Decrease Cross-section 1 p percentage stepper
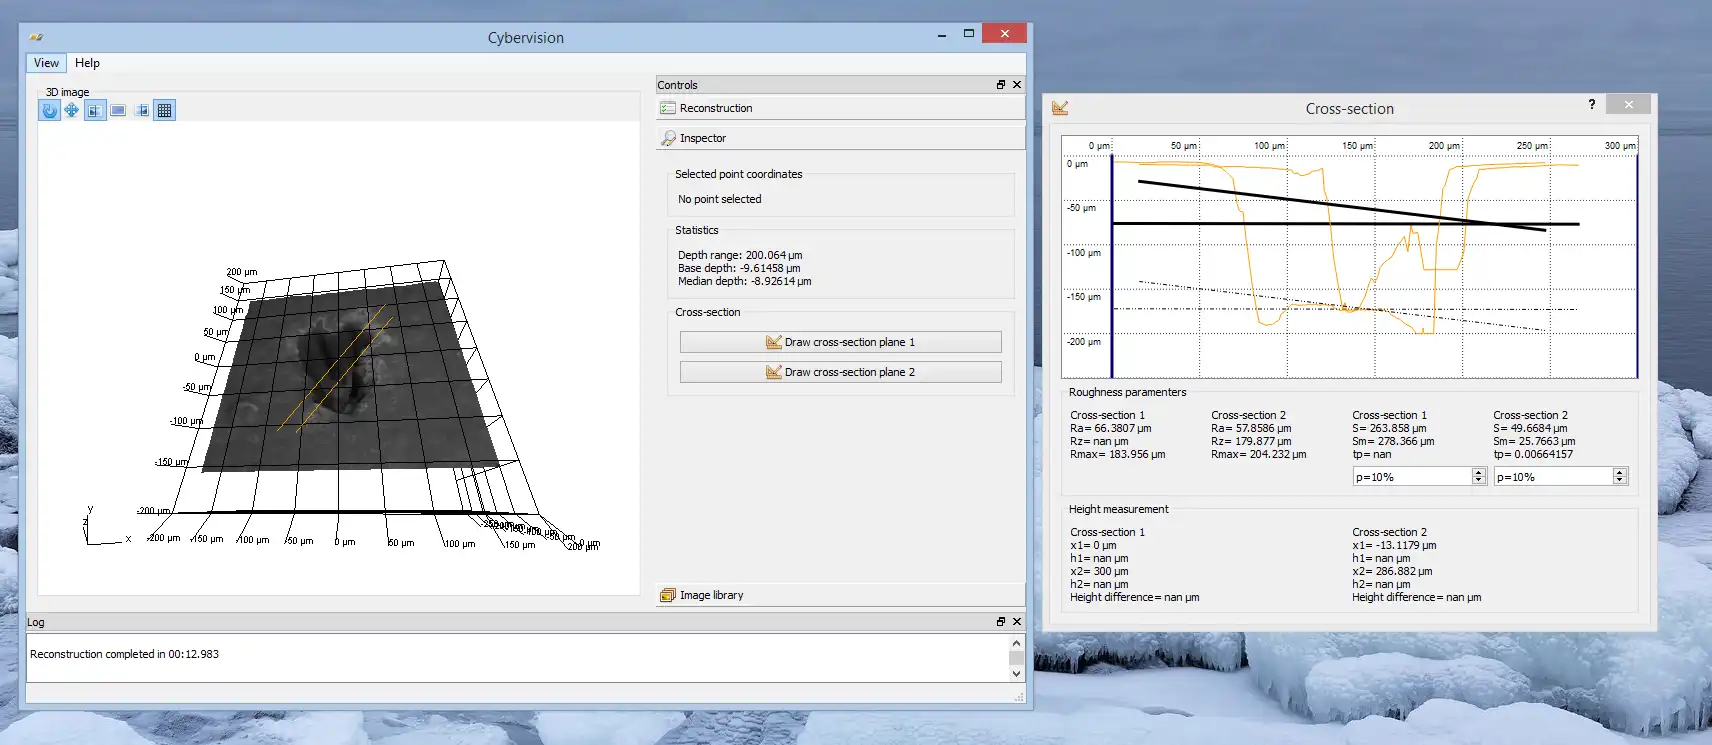The width and height of the screenshot is (1712, 745). coord(1479,482)
